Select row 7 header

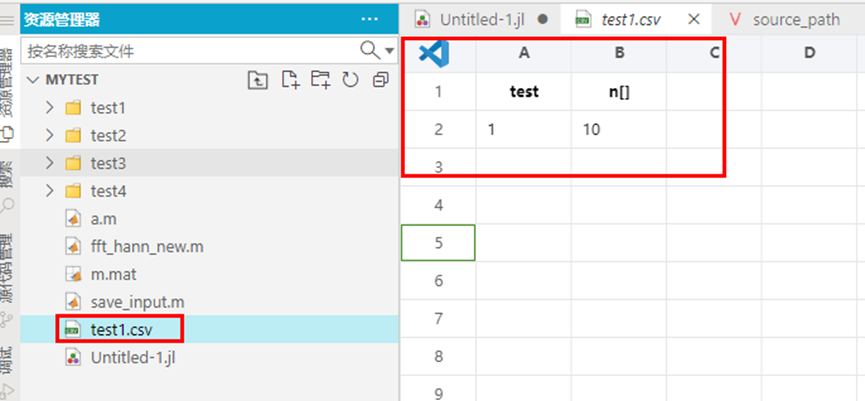tap(439, 318)
